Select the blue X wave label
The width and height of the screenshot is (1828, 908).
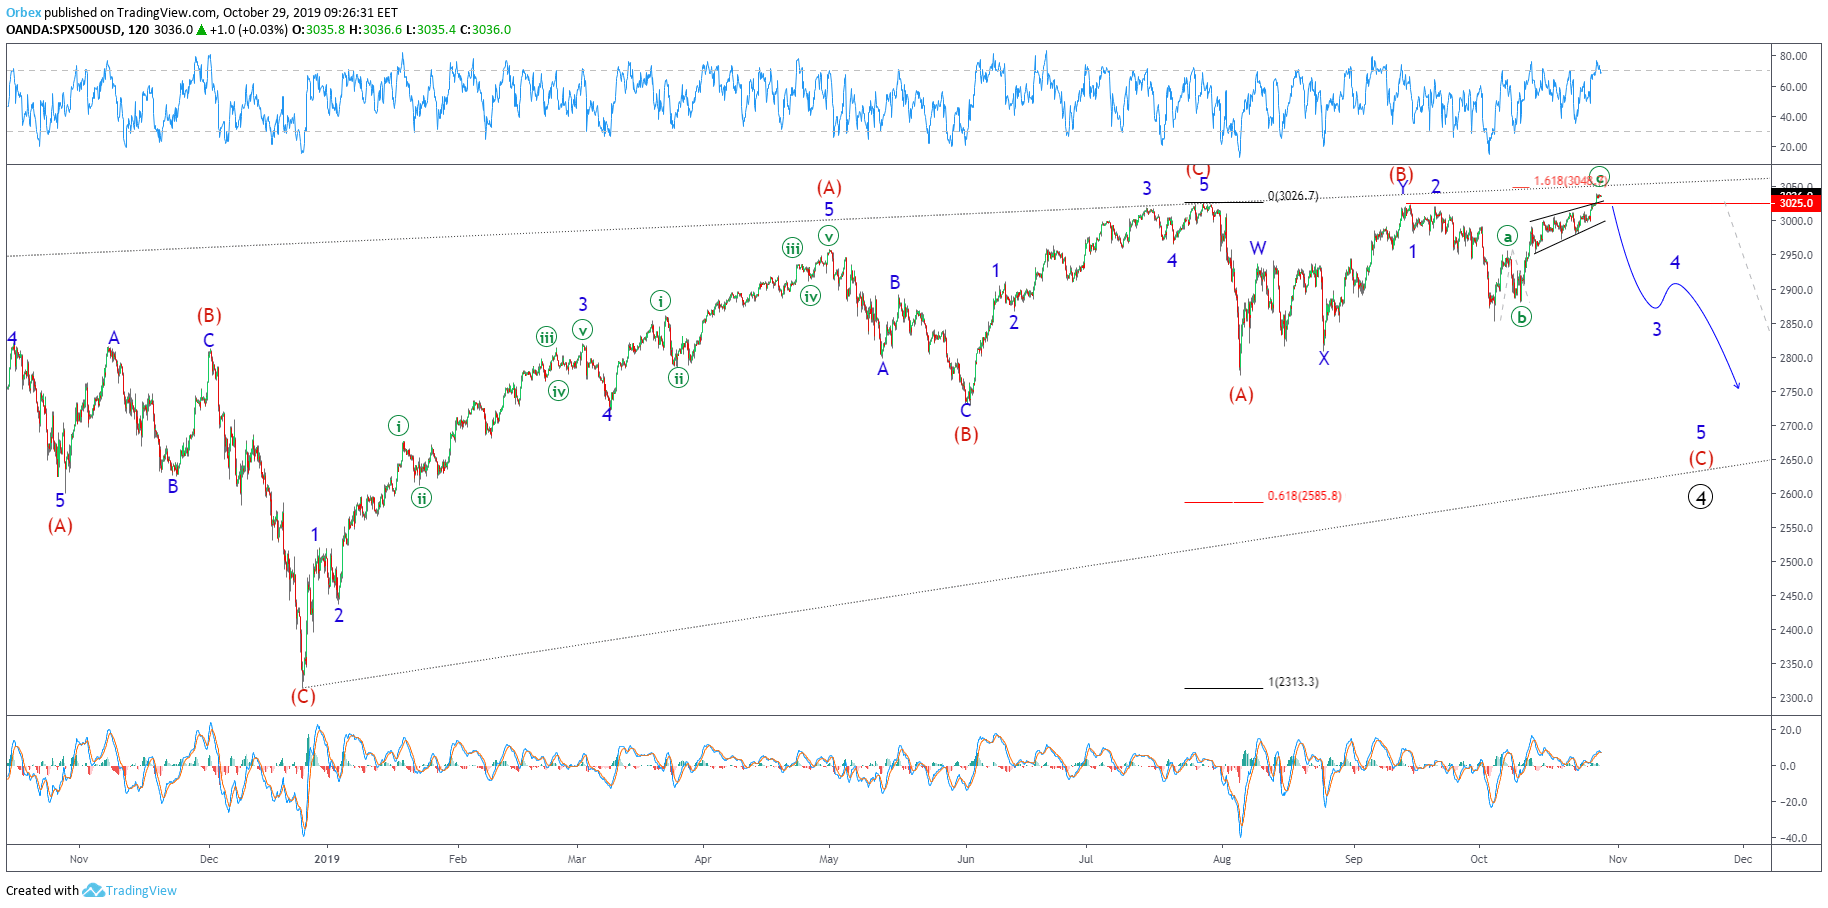point(1324,358)
